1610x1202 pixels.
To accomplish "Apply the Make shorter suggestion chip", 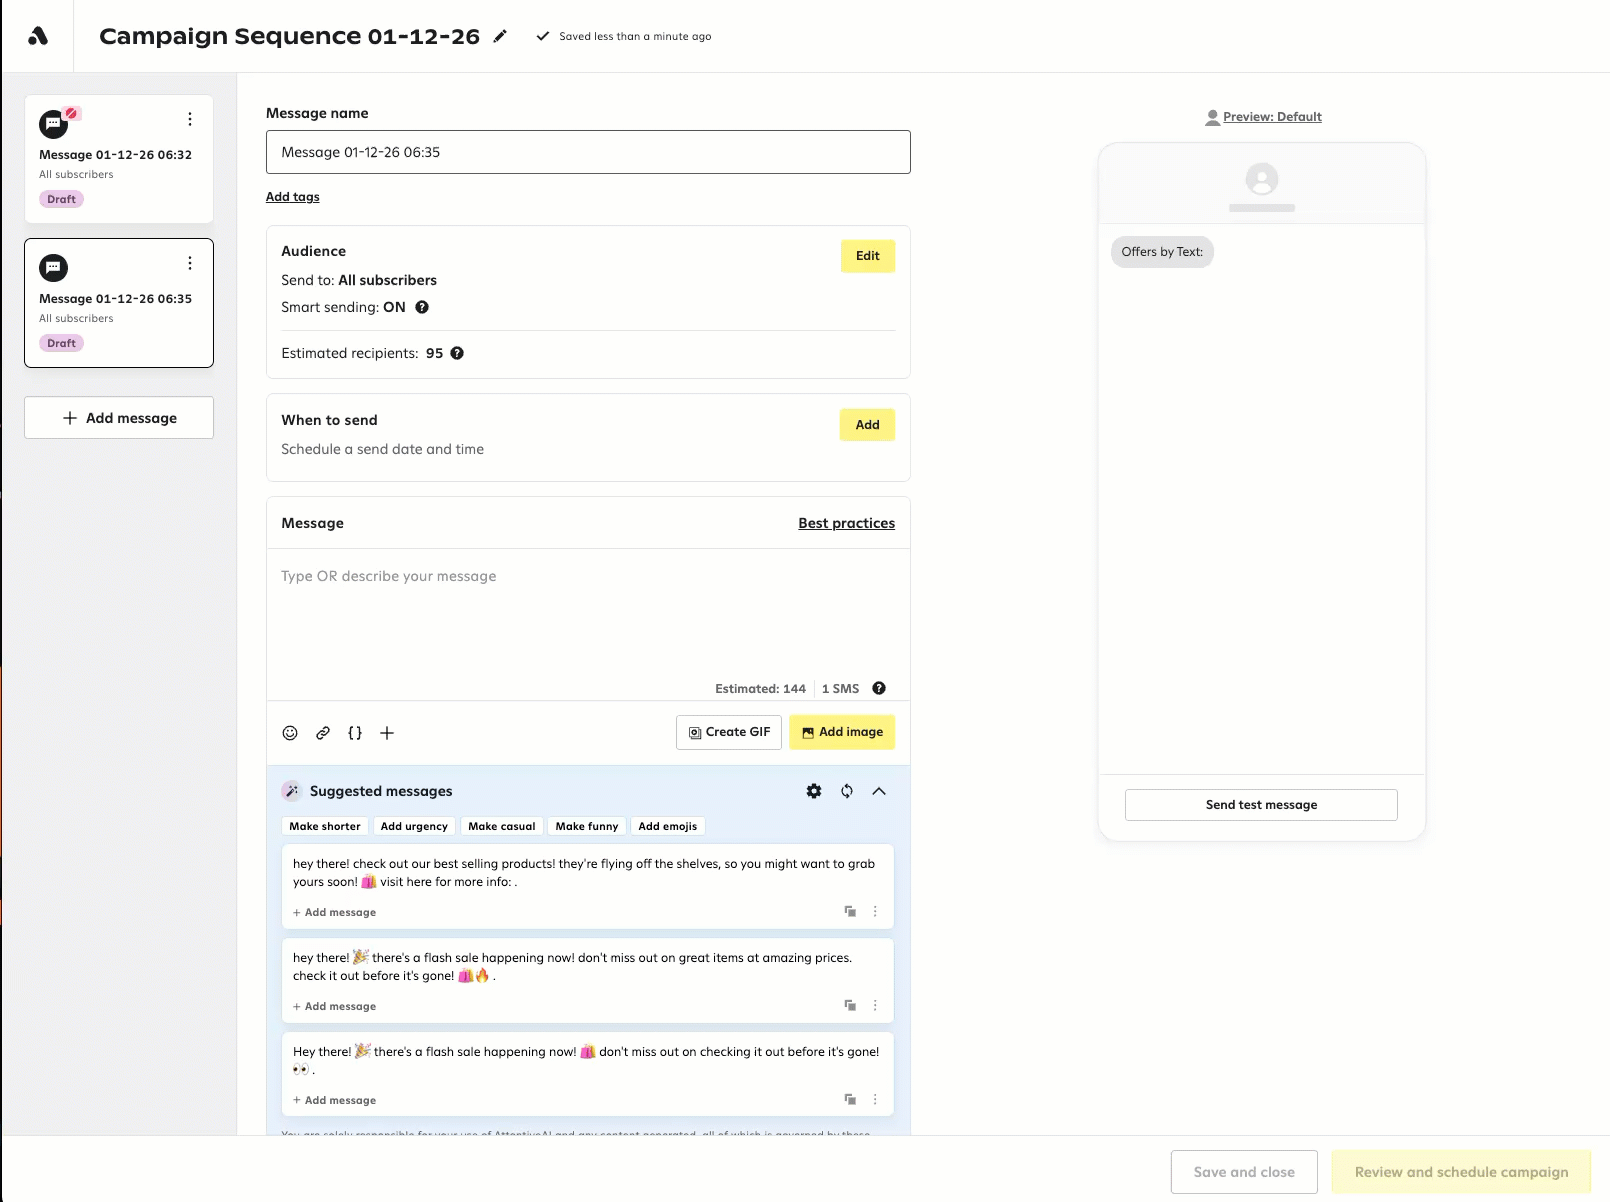I will pos(325,826).
